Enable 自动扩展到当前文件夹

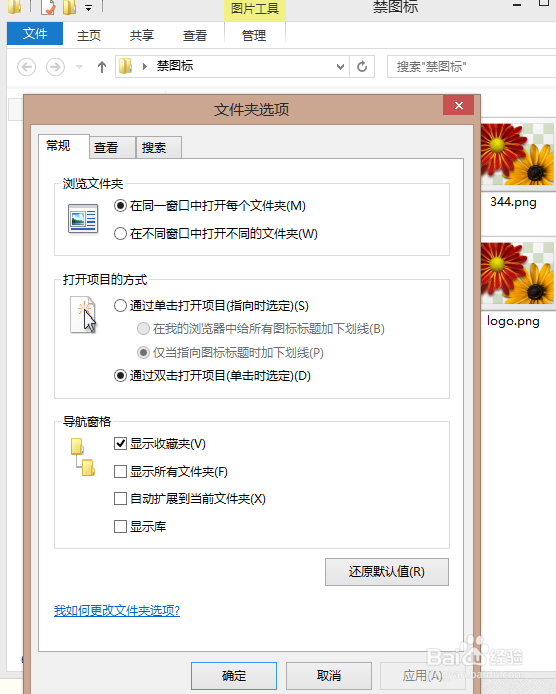coord(120,499)
